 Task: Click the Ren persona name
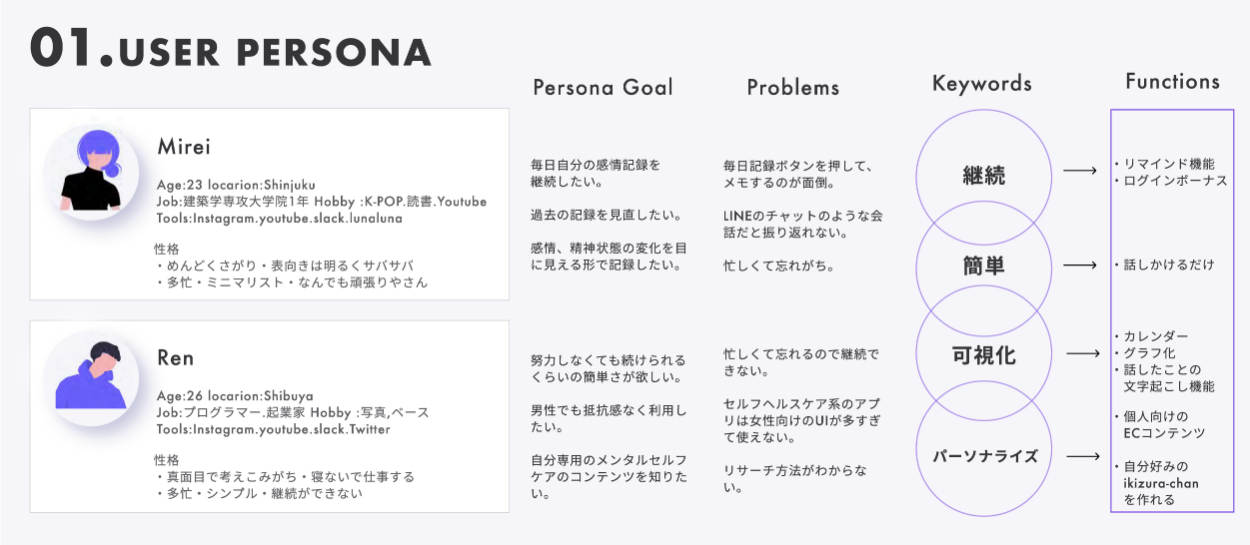(175, 358)
